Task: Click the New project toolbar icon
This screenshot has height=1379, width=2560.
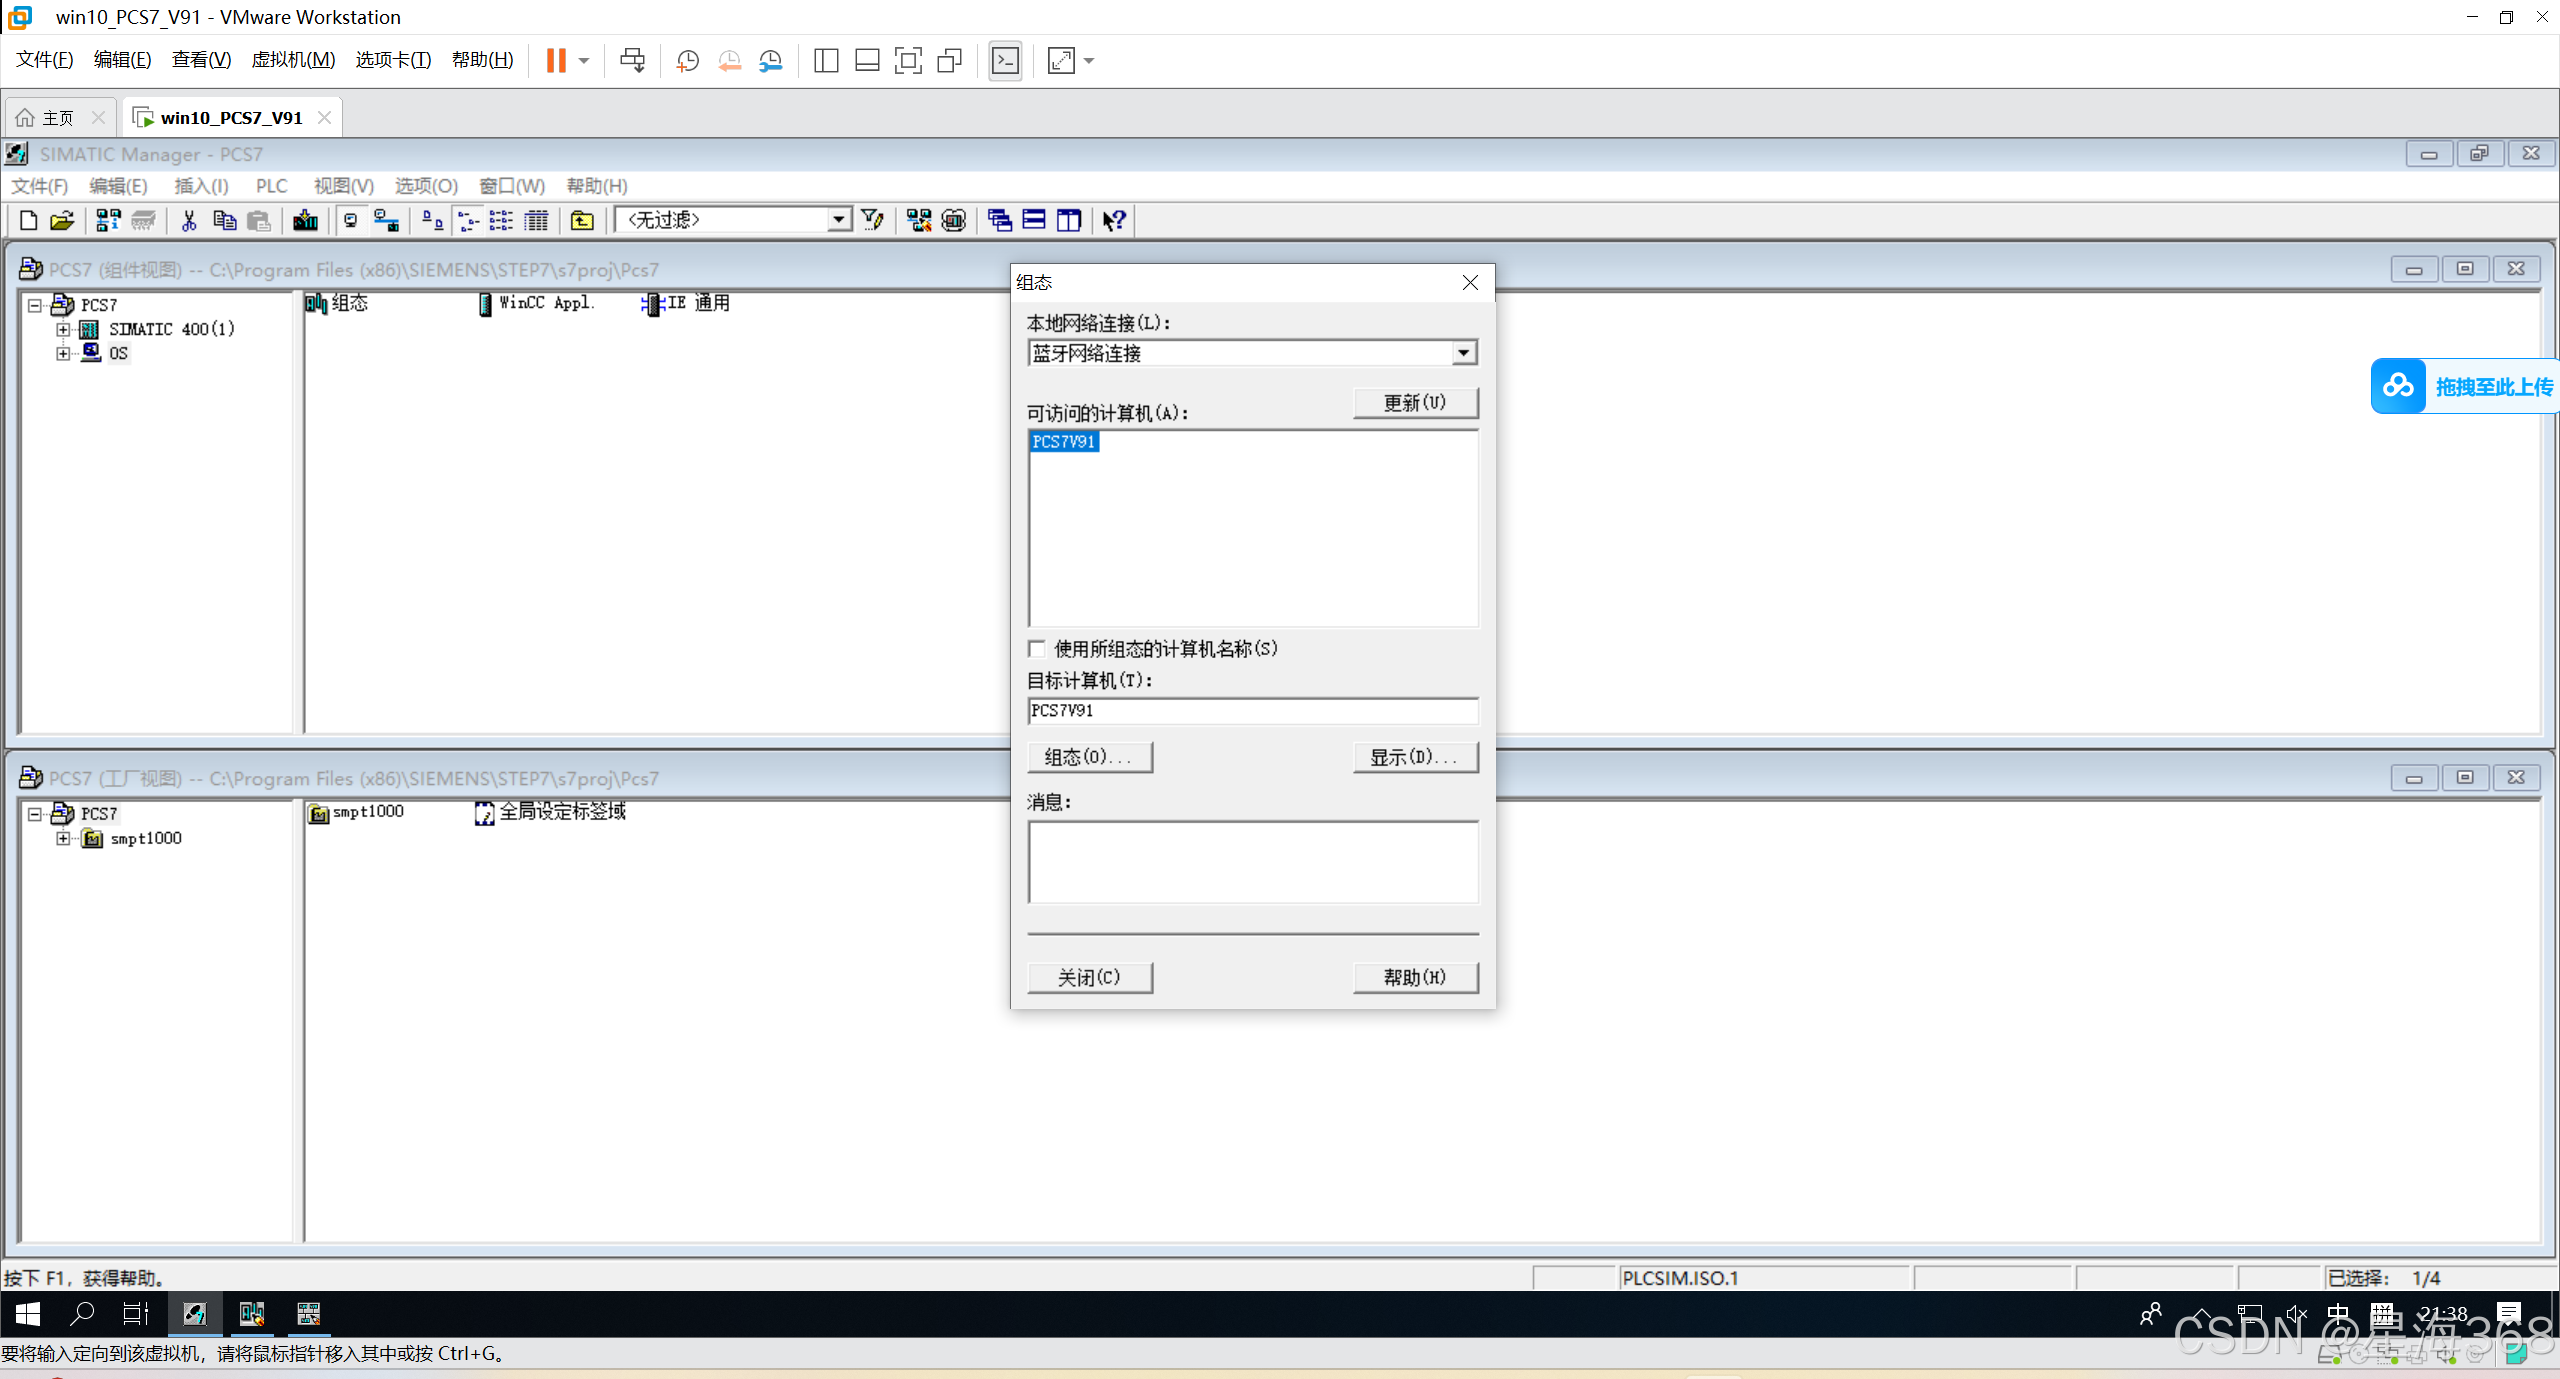Action: [28, 220]
